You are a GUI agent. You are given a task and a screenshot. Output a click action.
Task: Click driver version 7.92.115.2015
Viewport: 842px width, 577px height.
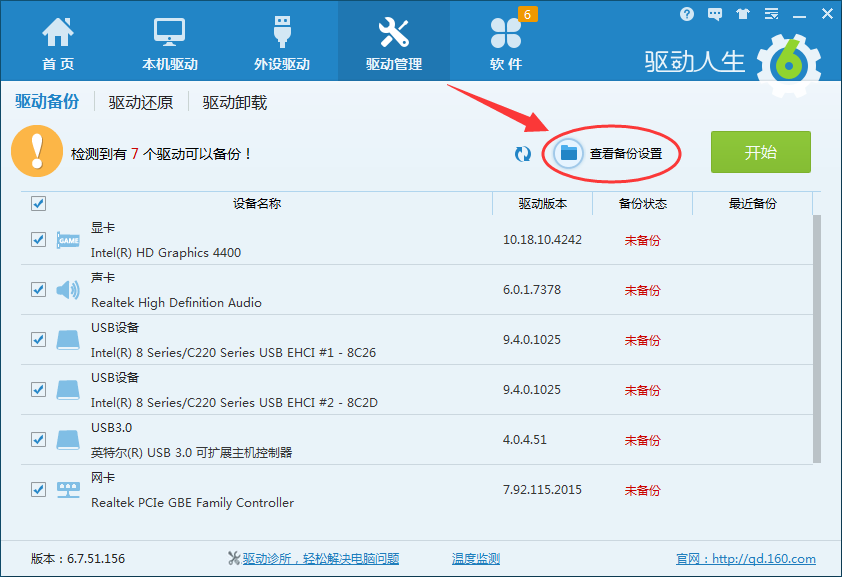pos(542,489)
